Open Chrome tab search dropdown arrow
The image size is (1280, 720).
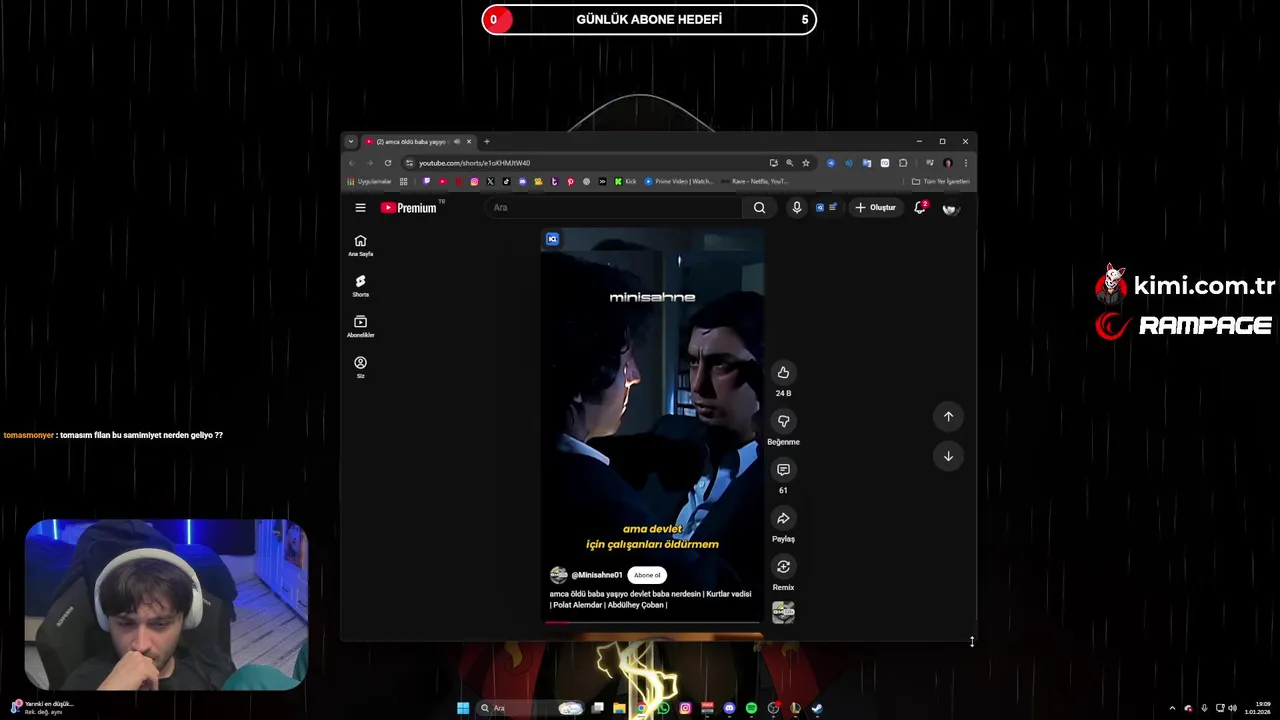[351, 141]
